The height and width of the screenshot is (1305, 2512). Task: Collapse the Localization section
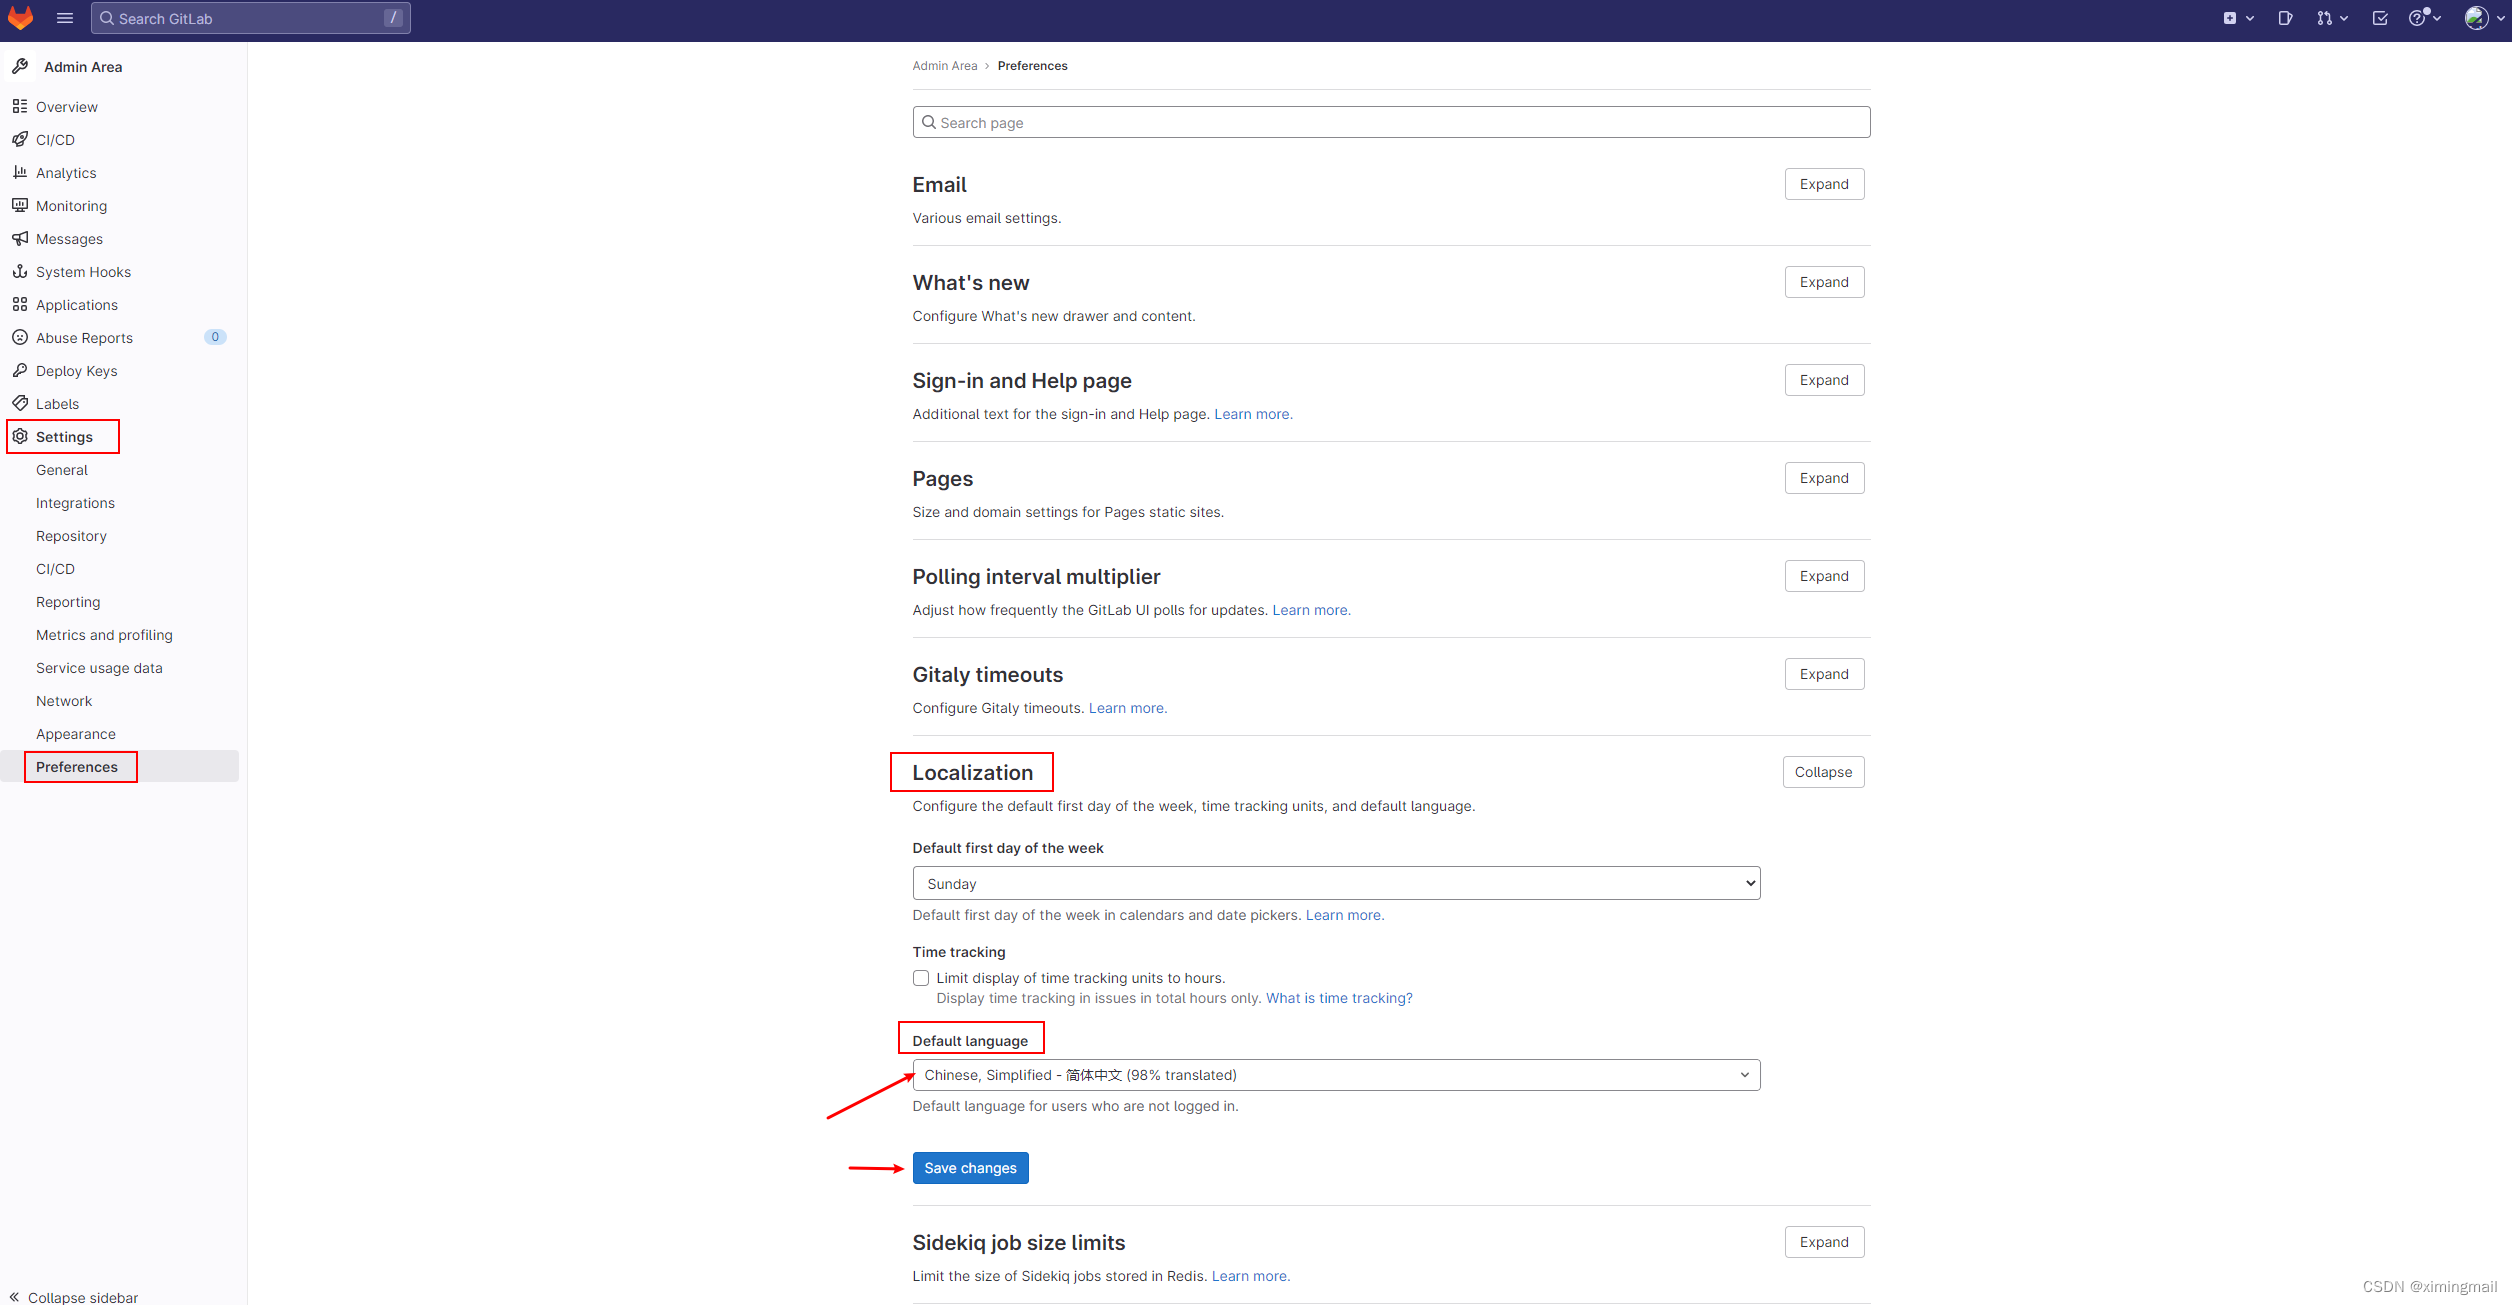pyautogui.click(x=1823, y=772)
